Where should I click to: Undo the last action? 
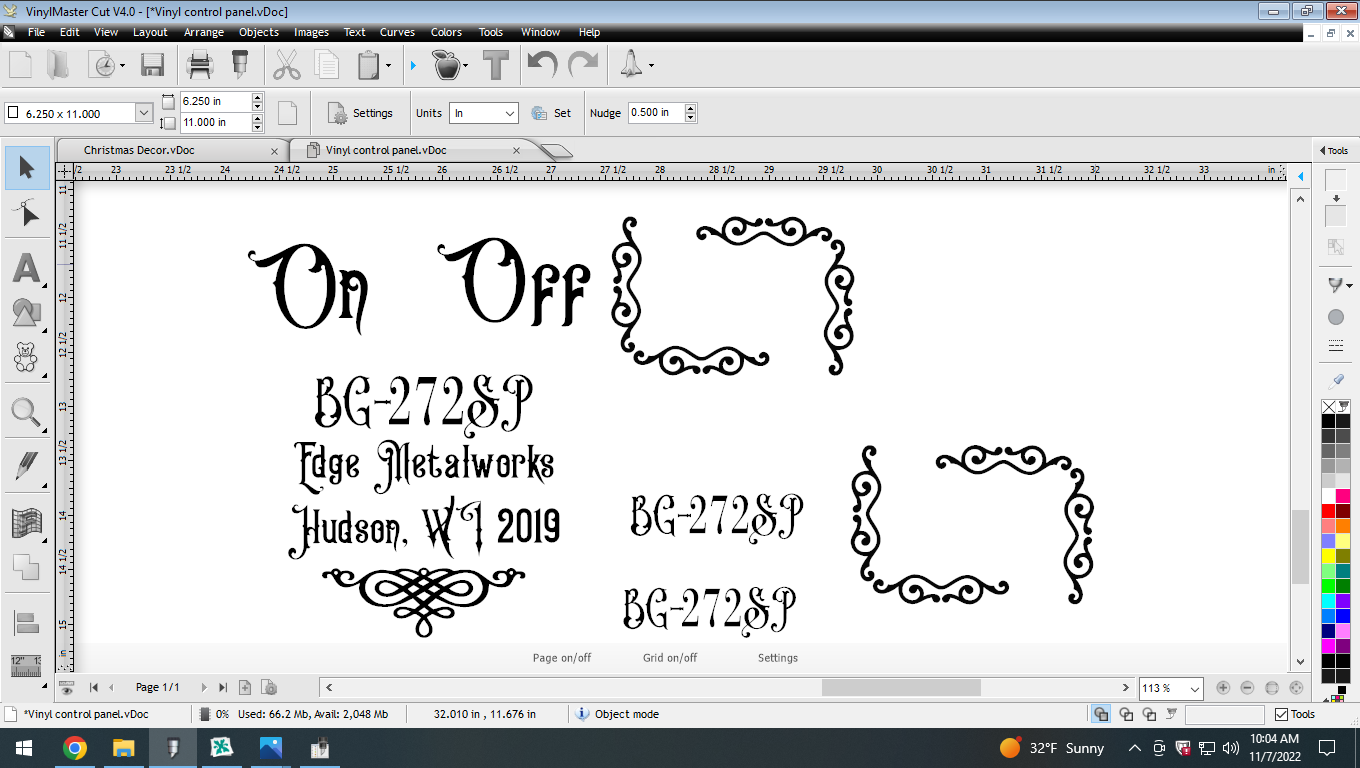[x=541, y=64]
